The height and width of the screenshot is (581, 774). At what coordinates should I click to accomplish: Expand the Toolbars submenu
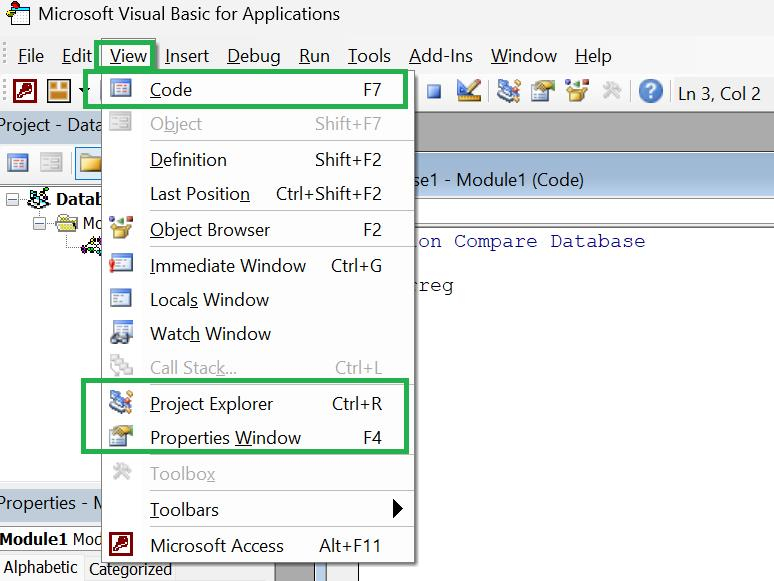[x=258, y=509]
